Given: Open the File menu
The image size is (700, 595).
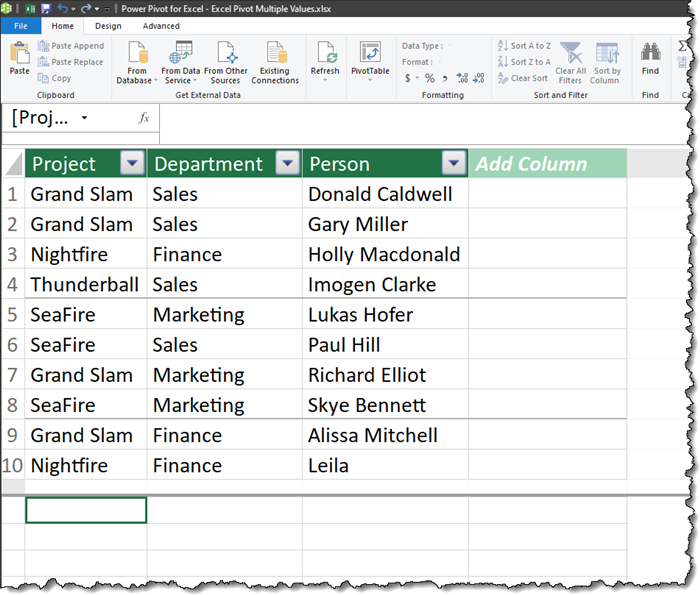Looking at the screenshot, I should point(21,26).
